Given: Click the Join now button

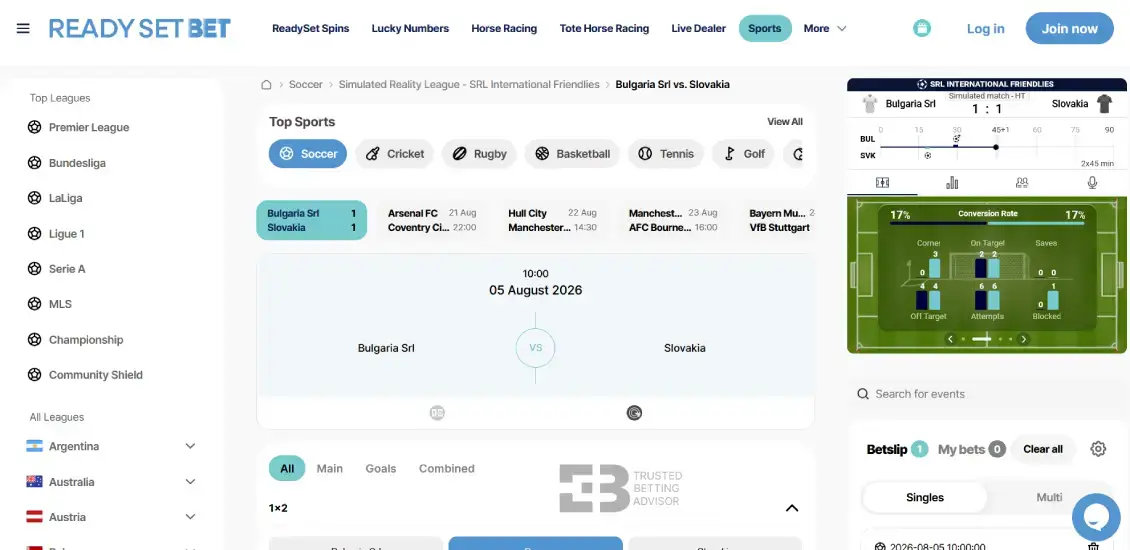Looking at the screenshot, I should [x=1069, y=29].
